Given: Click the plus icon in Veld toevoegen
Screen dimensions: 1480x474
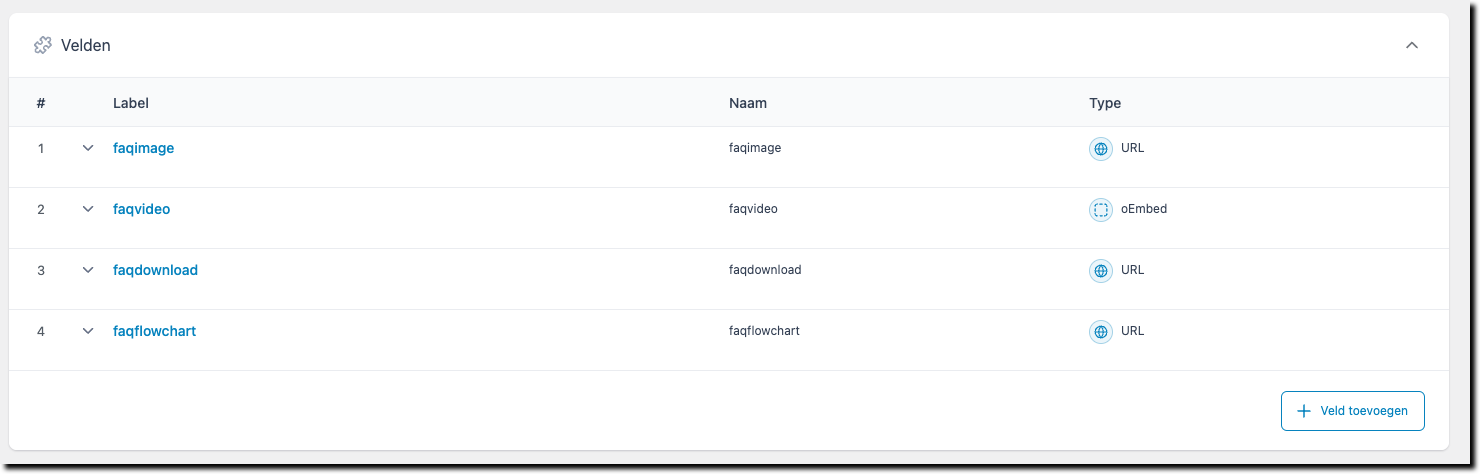Looking at the screenshot, I should click(x=1303, y=411).
